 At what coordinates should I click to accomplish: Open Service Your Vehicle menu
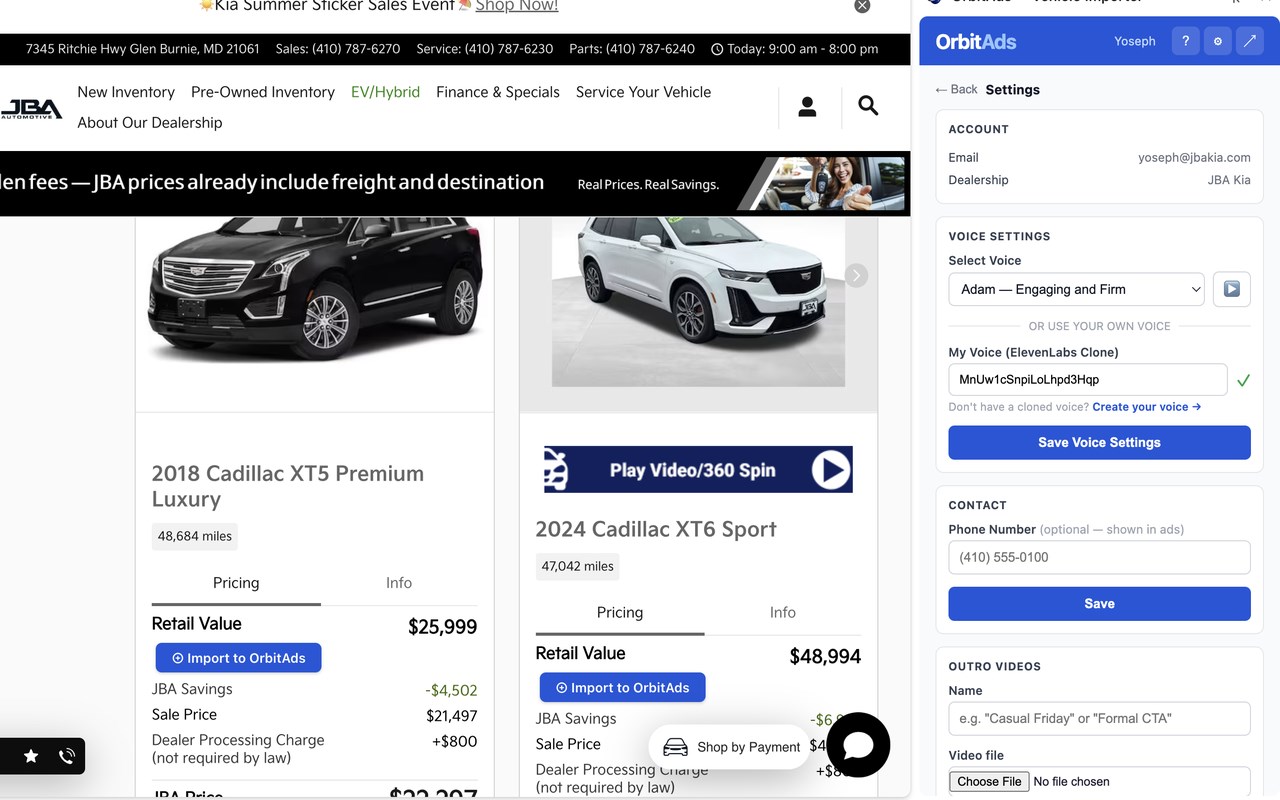coord(644,92)
